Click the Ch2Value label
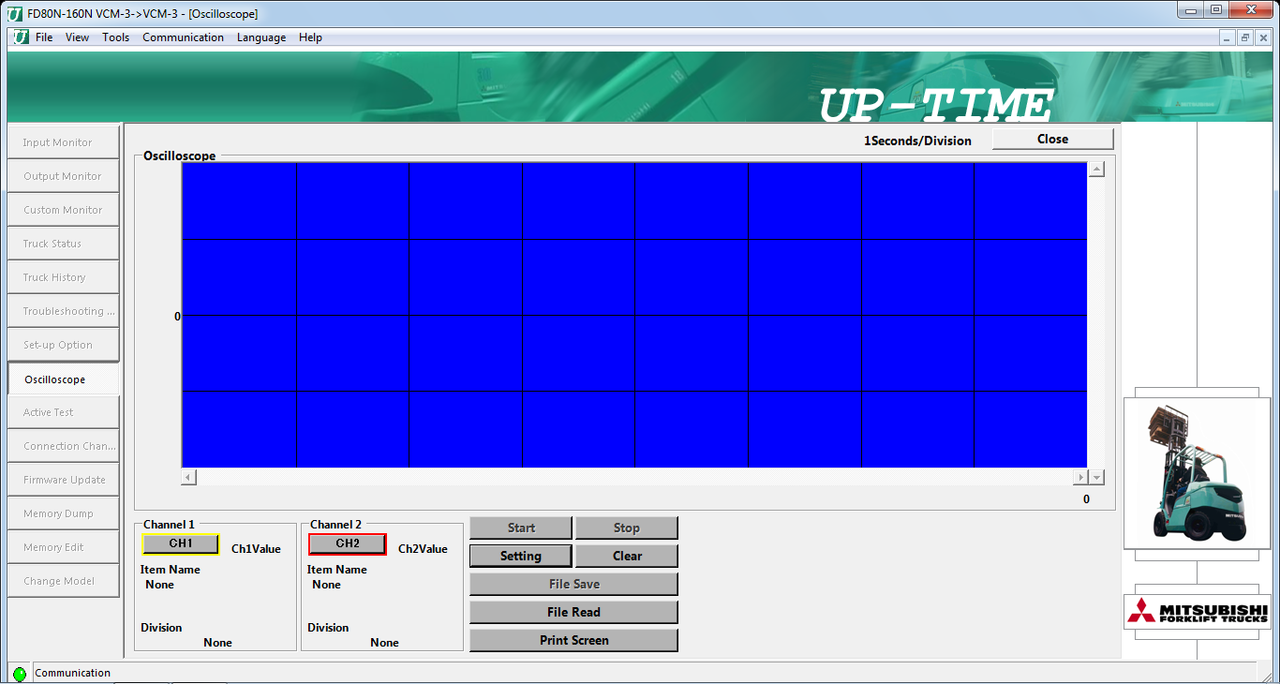 click(423, 549)
